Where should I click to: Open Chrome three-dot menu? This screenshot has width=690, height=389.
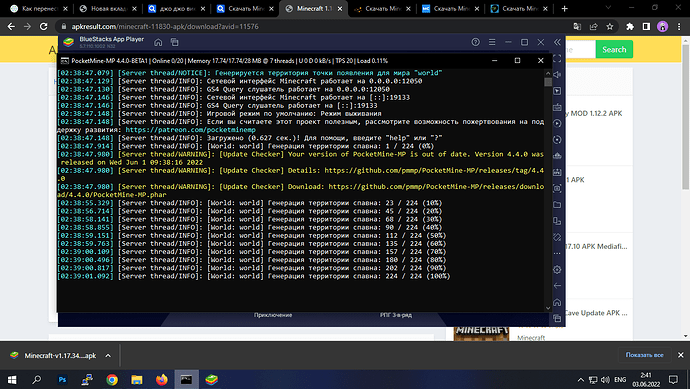679,26
